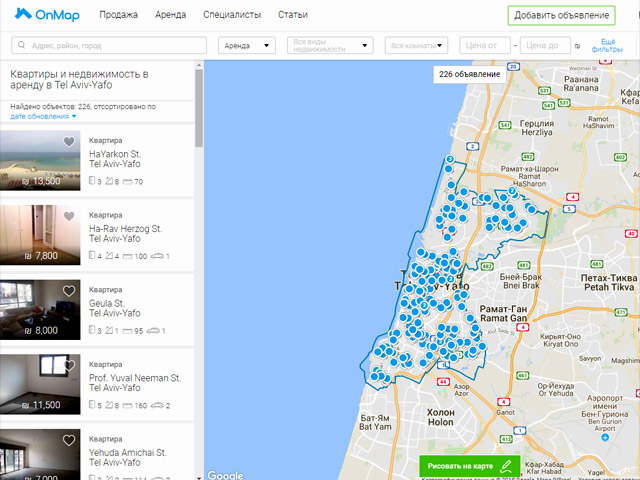The height and width of the screenshot is (480, 640).
Task: Click the ₪ 11,500 price label
Action: click(x=41, y=405)
